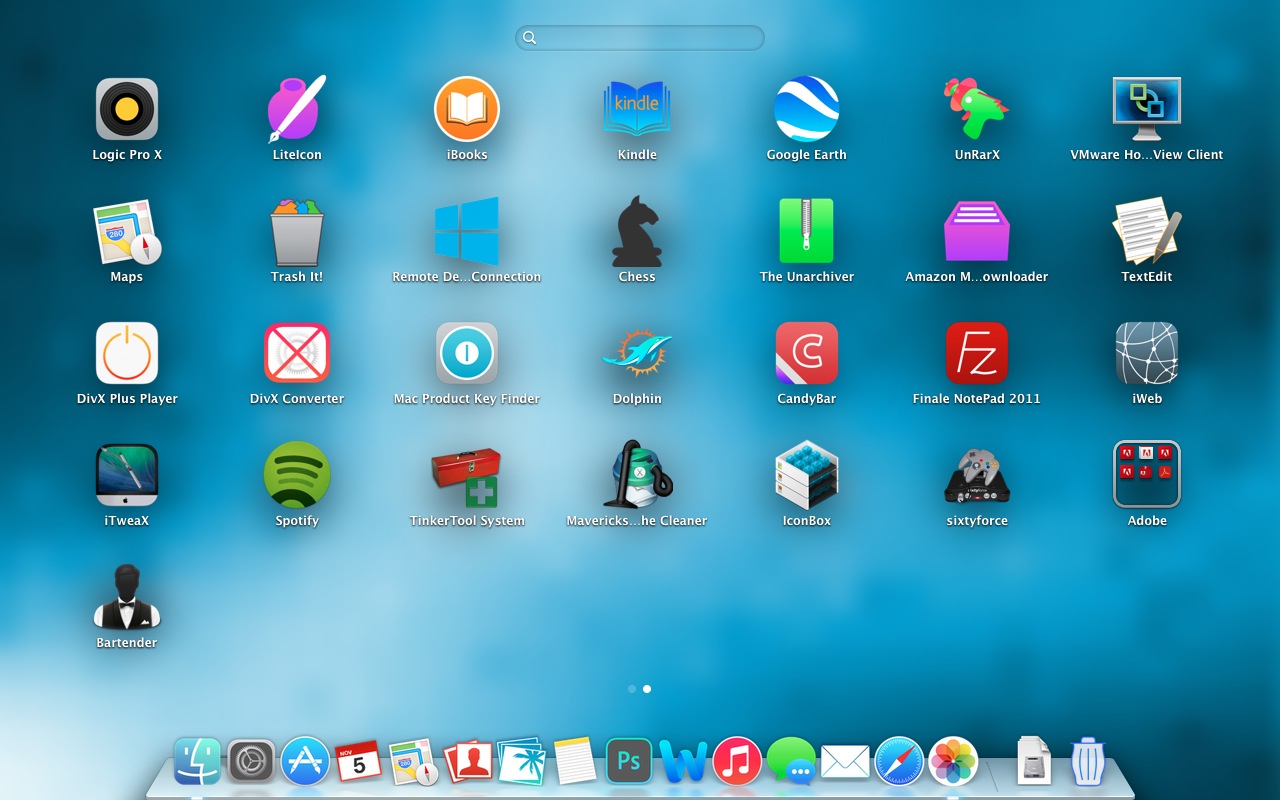Launch Trash It! app
This screenshot has width=1280, height=800.
coord(297,231)
